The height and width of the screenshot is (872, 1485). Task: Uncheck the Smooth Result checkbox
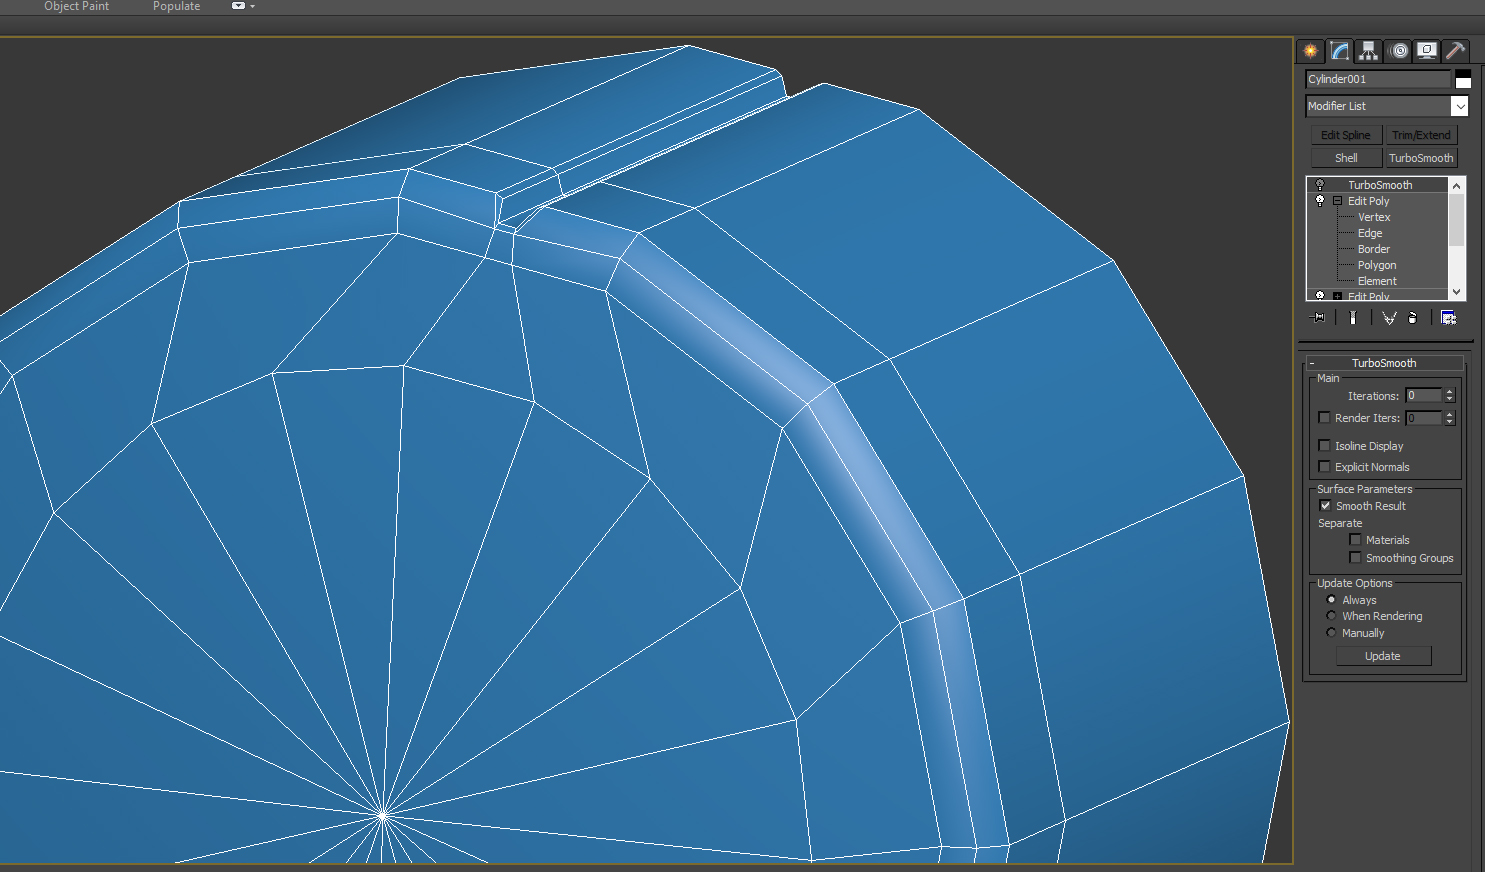(1325, 506)
